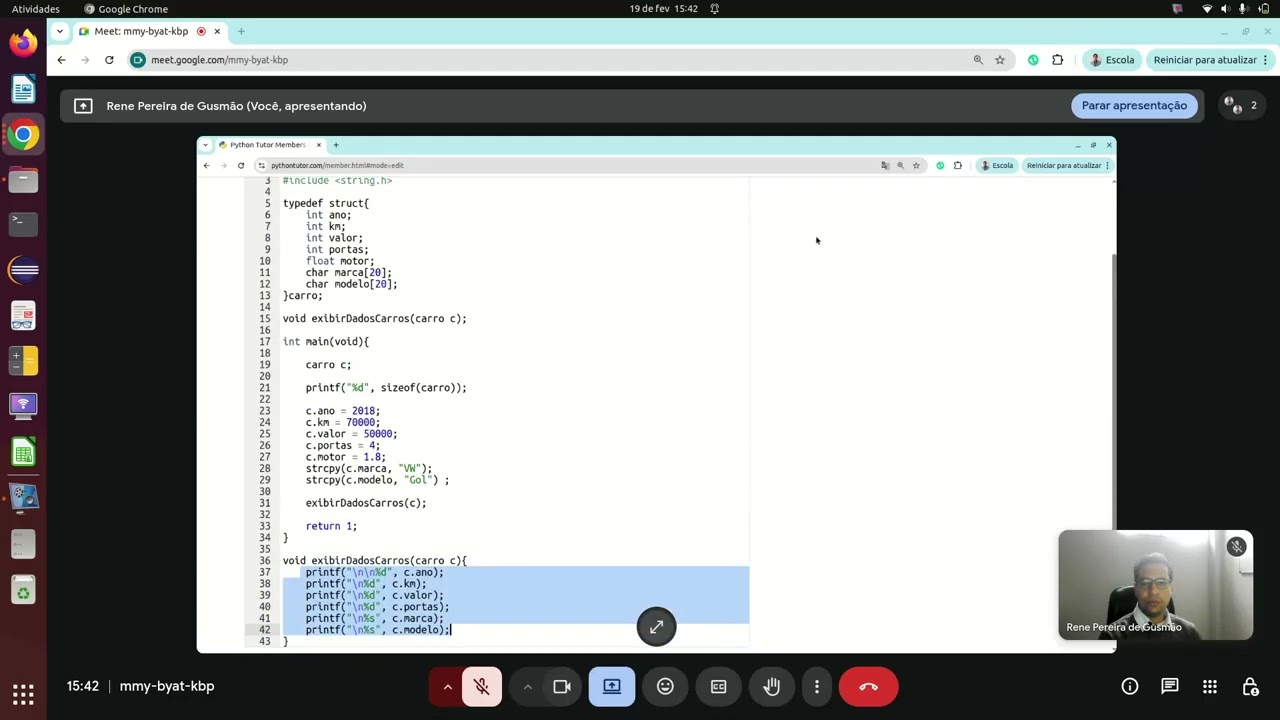The image size is (1280, 720).
Task: Open the activities grid icon
Action: [x=1210, y=686]
